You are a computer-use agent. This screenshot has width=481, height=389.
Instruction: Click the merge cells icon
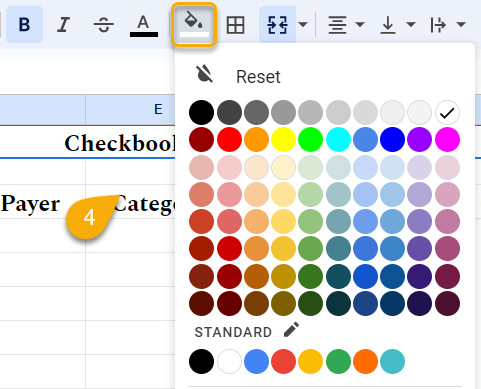pyautogui.click(x=277, y=24)
